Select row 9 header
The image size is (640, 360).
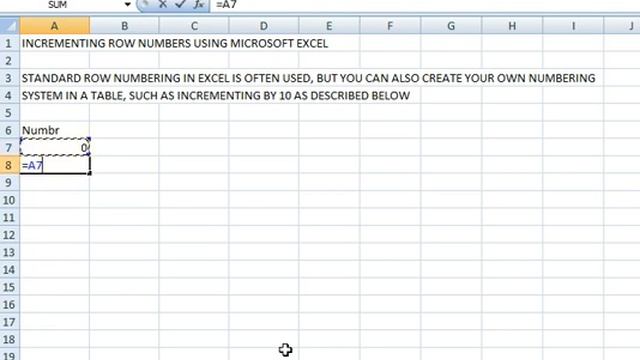[9, 182]
